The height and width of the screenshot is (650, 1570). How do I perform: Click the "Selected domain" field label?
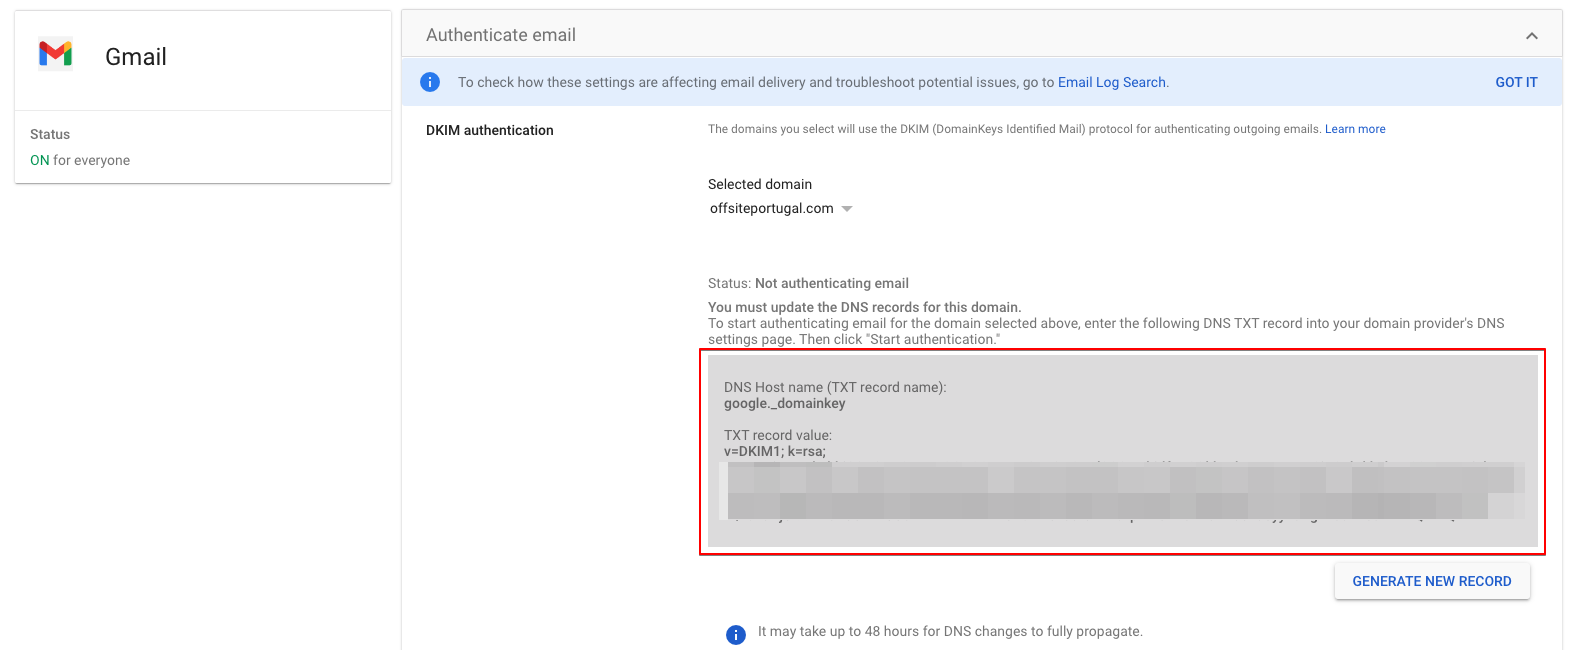760,184
